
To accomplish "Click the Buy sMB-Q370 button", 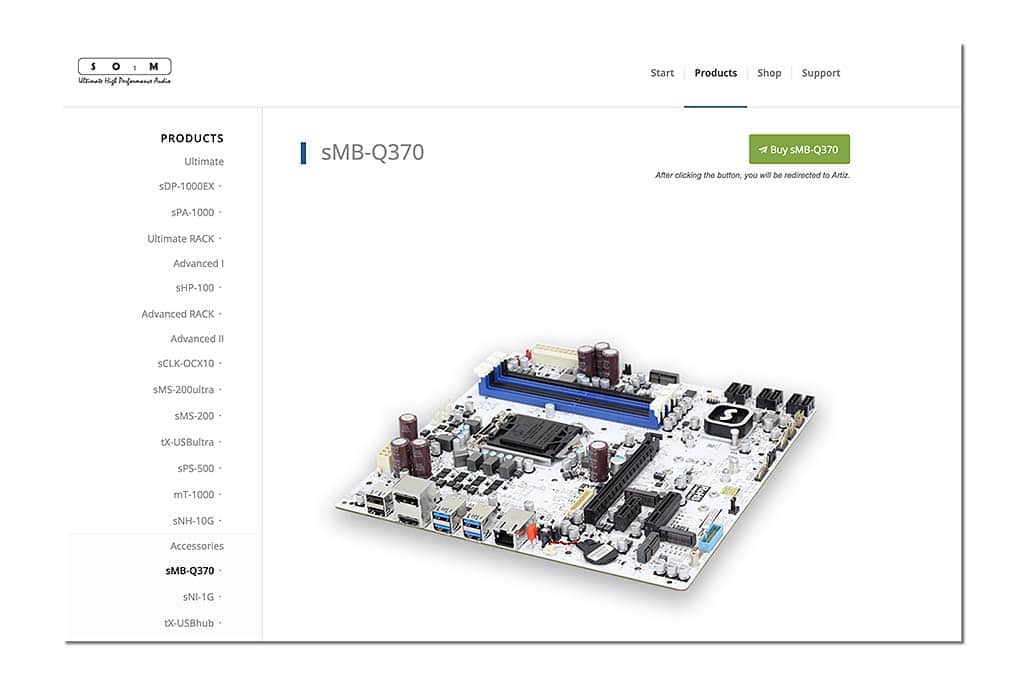I will 799,150.
